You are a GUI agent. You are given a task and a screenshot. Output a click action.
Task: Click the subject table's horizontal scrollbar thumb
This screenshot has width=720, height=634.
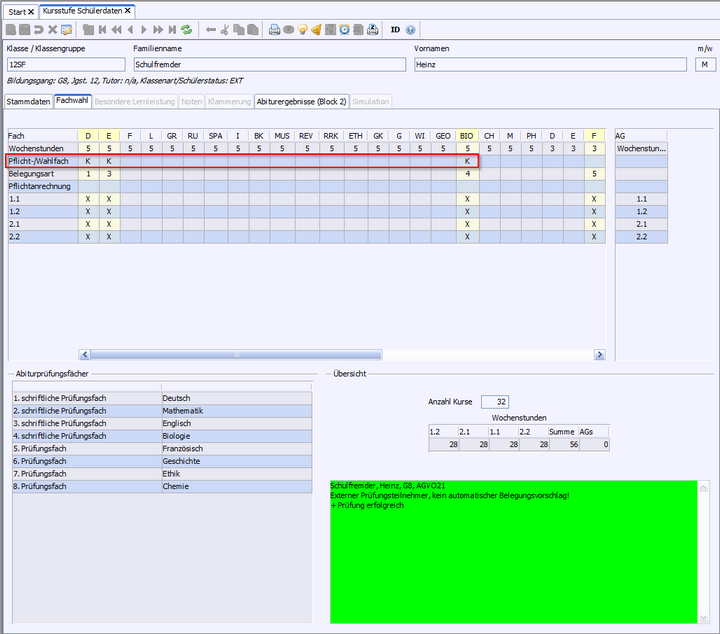tap(236, 354)
